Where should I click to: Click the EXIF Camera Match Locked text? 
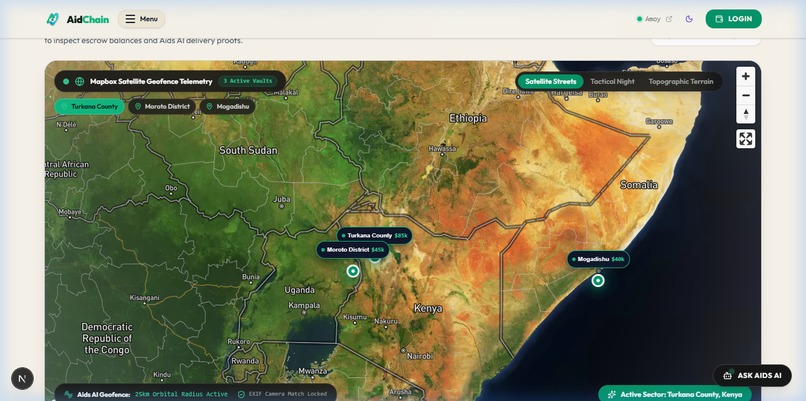[288, 394]
